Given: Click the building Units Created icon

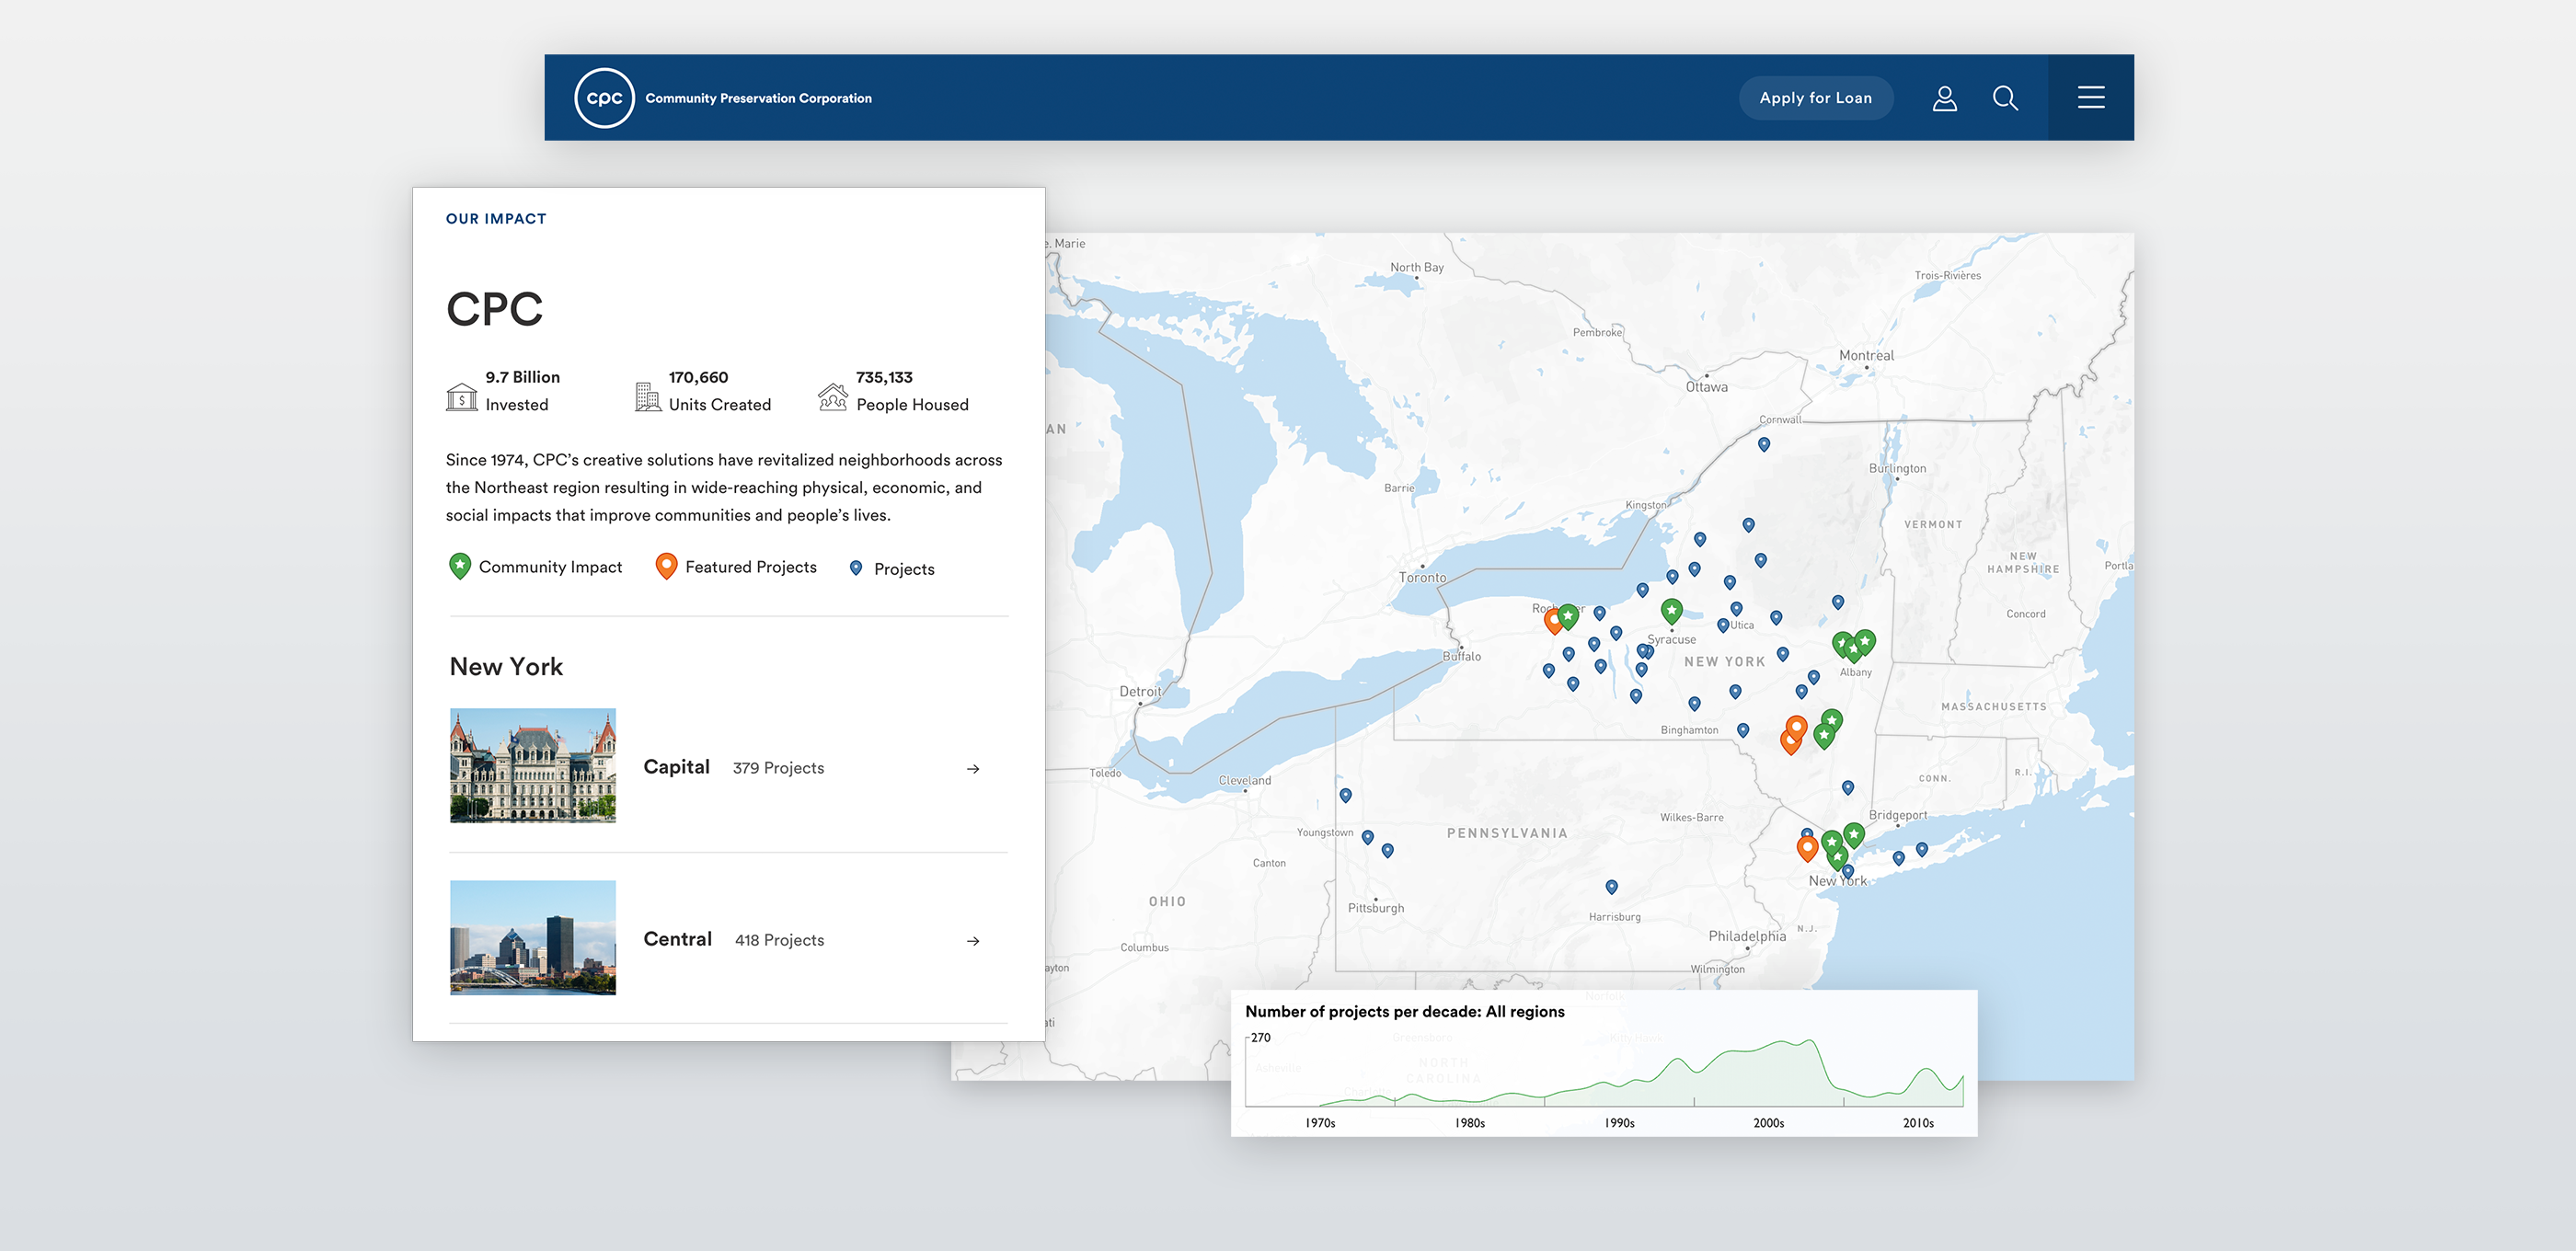Looking at the screenshot, I should coord(648,397).
